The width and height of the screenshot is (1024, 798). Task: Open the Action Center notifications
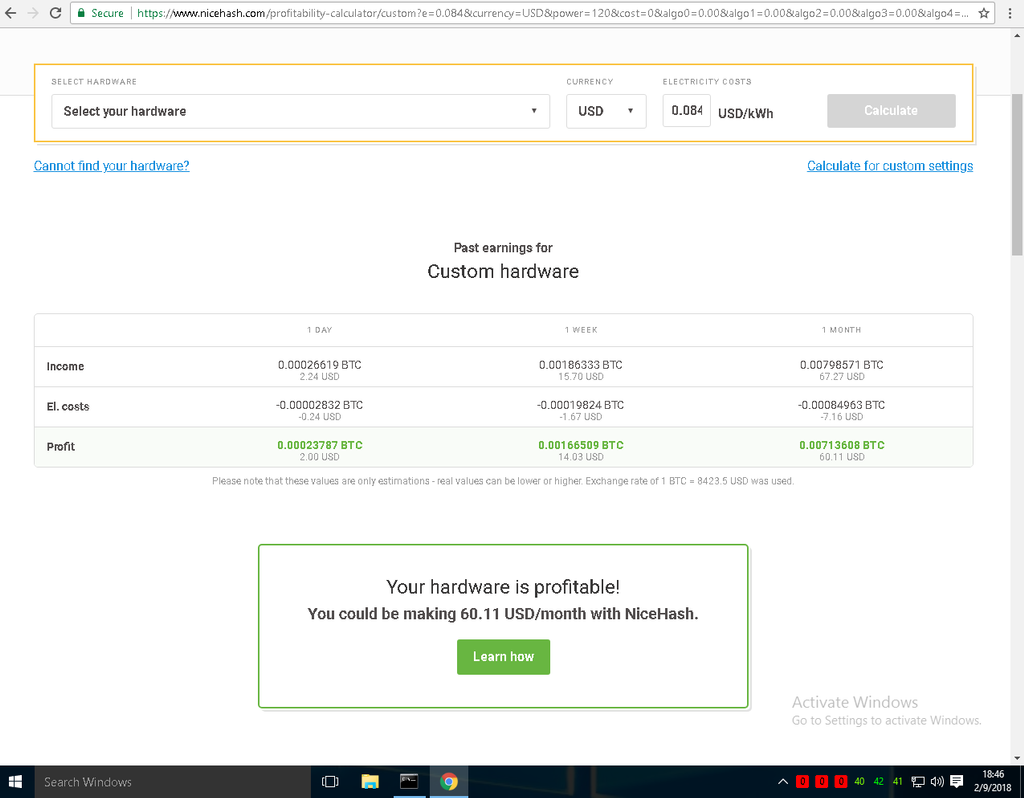pyautogui.click(x=957, y=782)
